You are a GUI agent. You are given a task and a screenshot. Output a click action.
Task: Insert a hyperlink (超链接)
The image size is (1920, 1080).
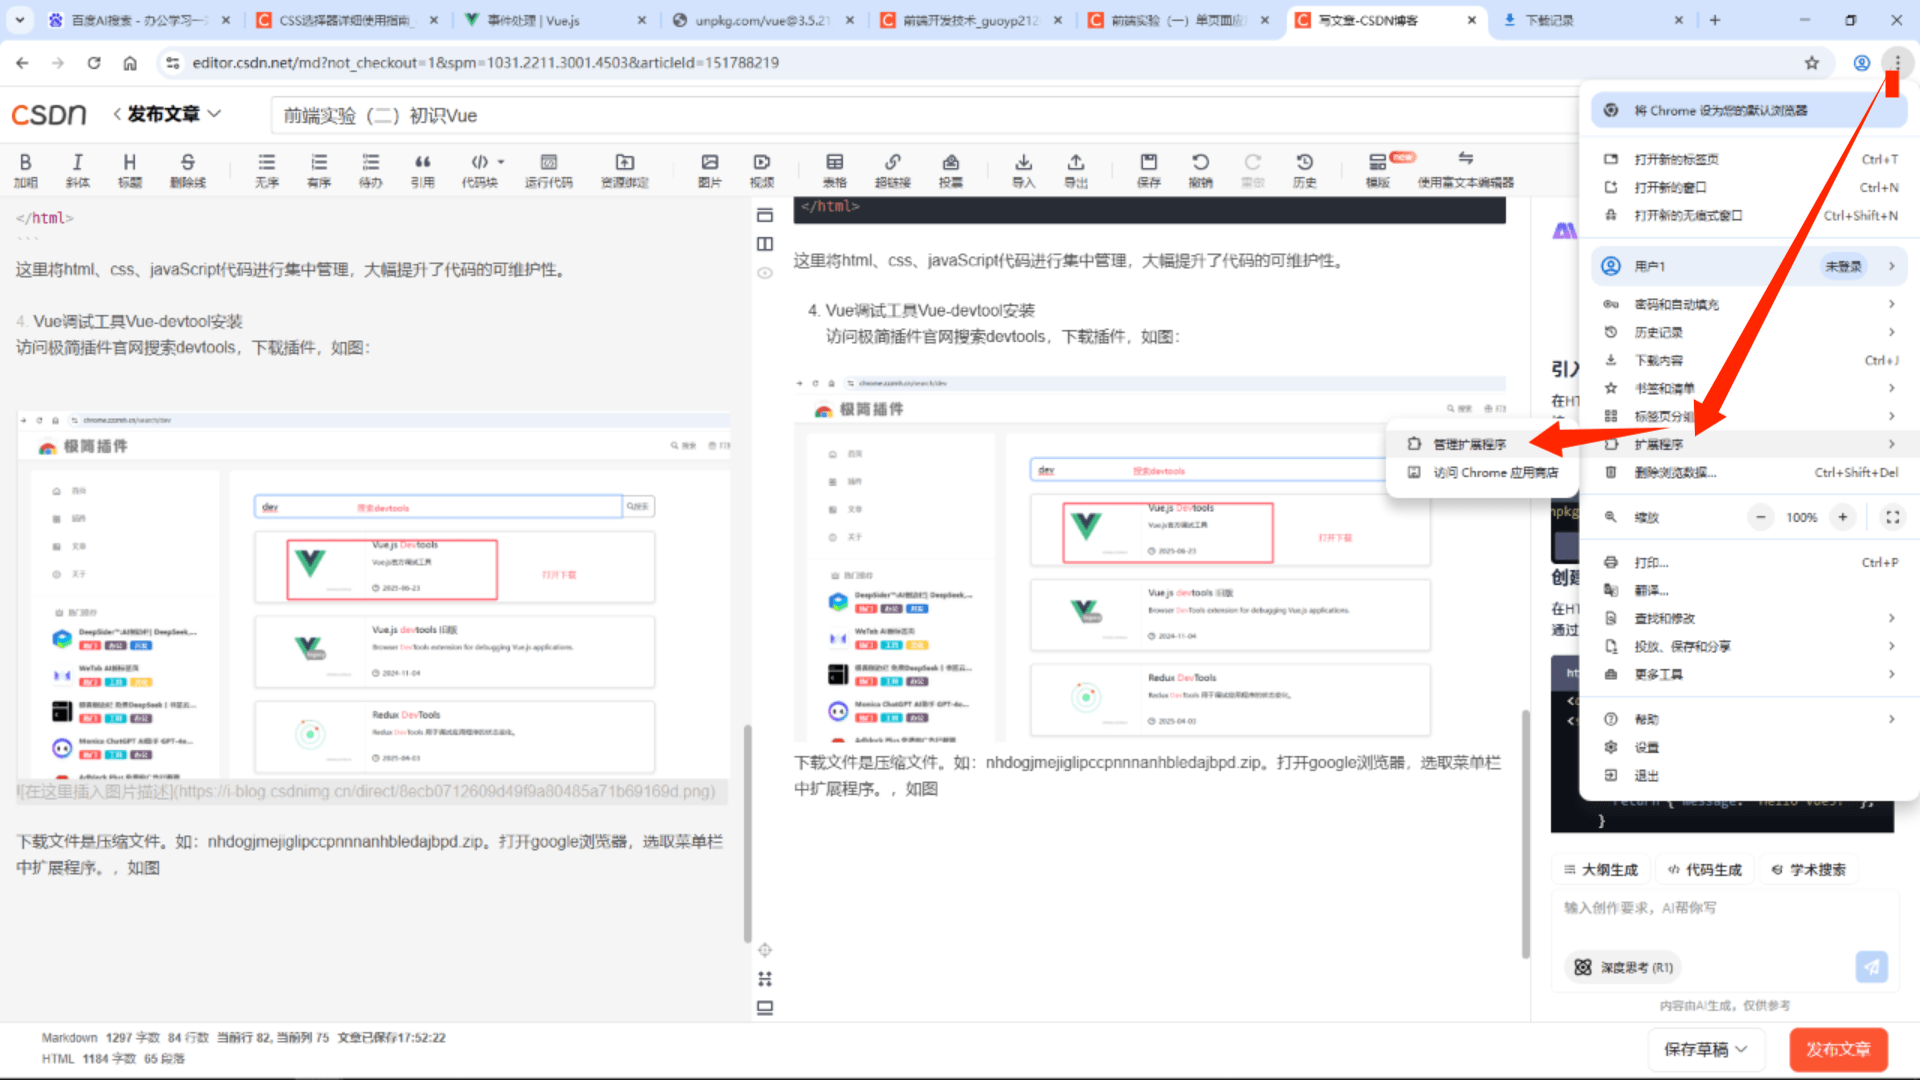pyautogui.click(x=892, y=170)
